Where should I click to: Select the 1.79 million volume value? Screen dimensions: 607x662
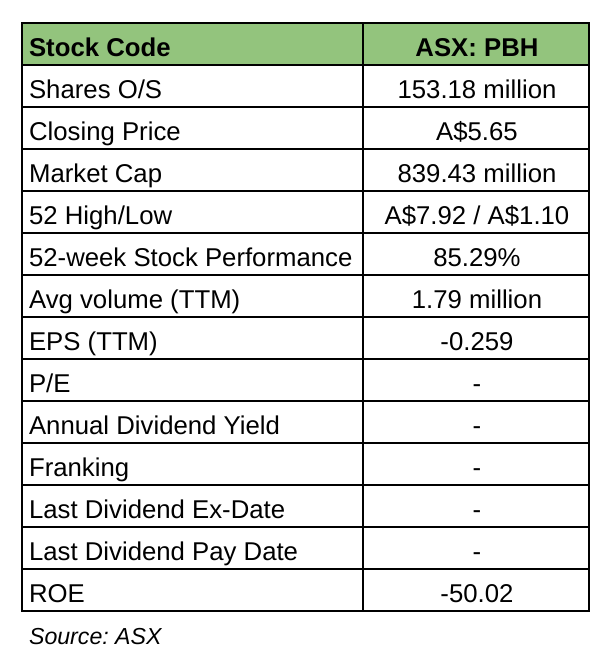coord(476,299)
